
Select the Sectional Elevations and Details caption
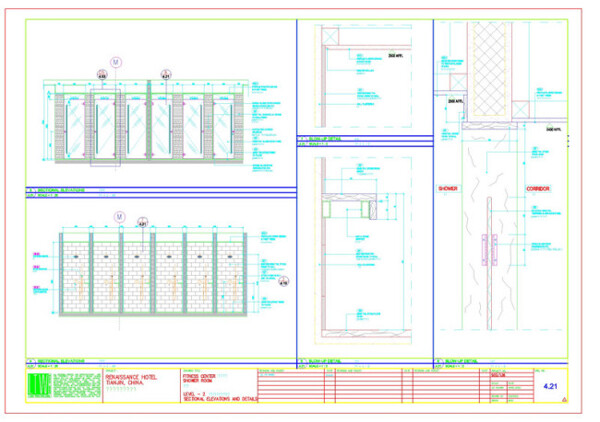(x=220, y=399)
